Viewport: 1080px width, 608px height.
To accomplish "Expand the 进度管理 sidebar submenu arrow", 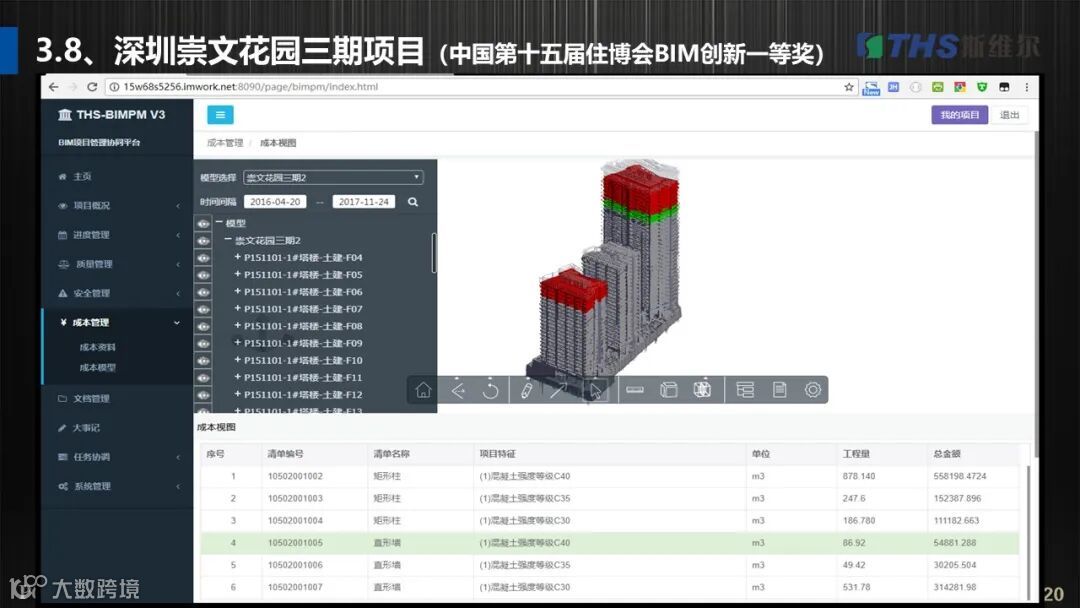I will (178, 235).
